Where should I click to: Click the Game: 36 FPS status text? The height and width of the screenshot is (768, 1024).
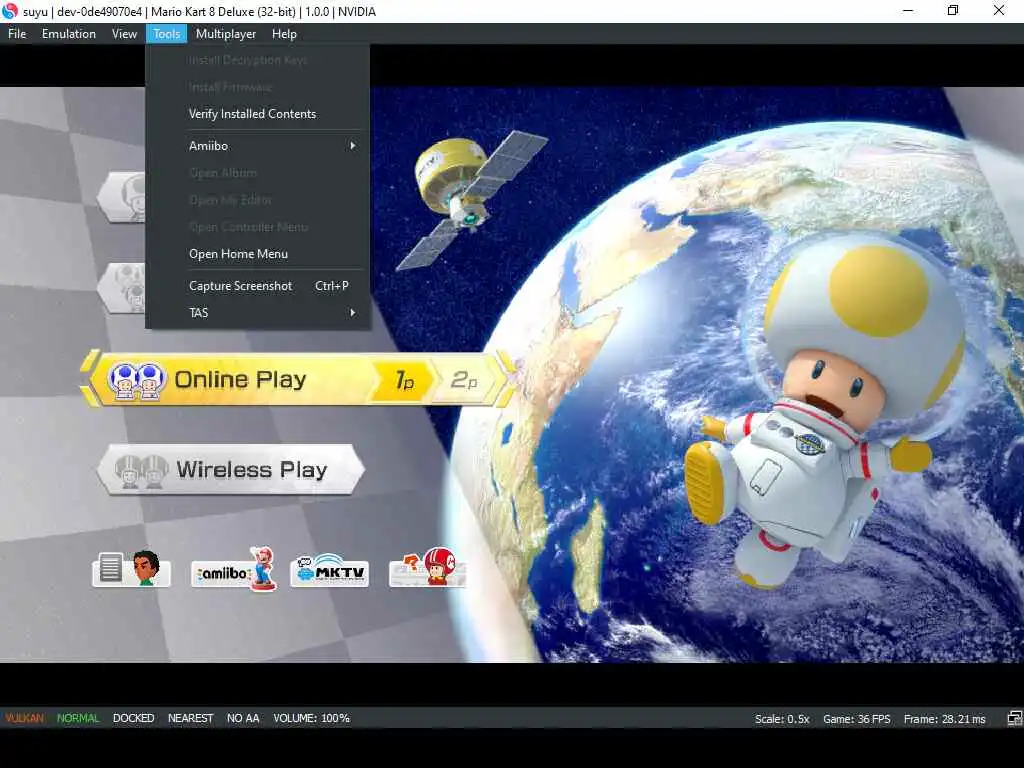pos(856,719)
